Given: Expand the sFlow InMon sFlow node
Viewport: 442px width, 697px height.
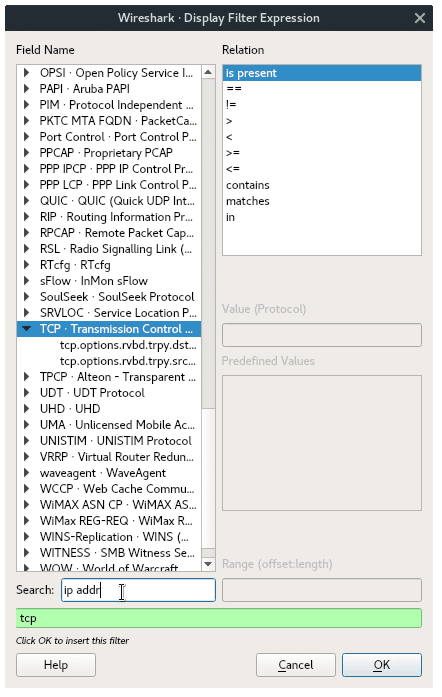Looking at the screenshot, I should (26, 281).
